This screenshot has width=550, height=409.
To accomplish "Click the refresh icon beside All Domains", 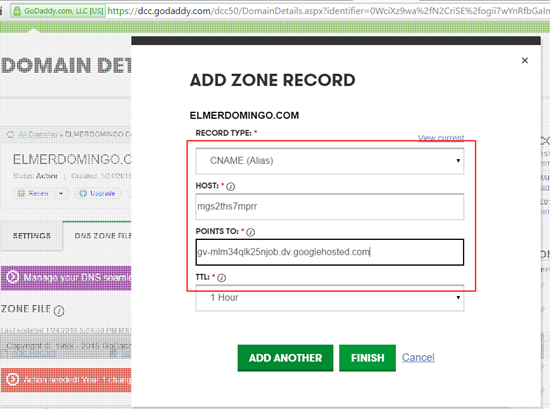I will pyautogui.click(x=11, y=134).
